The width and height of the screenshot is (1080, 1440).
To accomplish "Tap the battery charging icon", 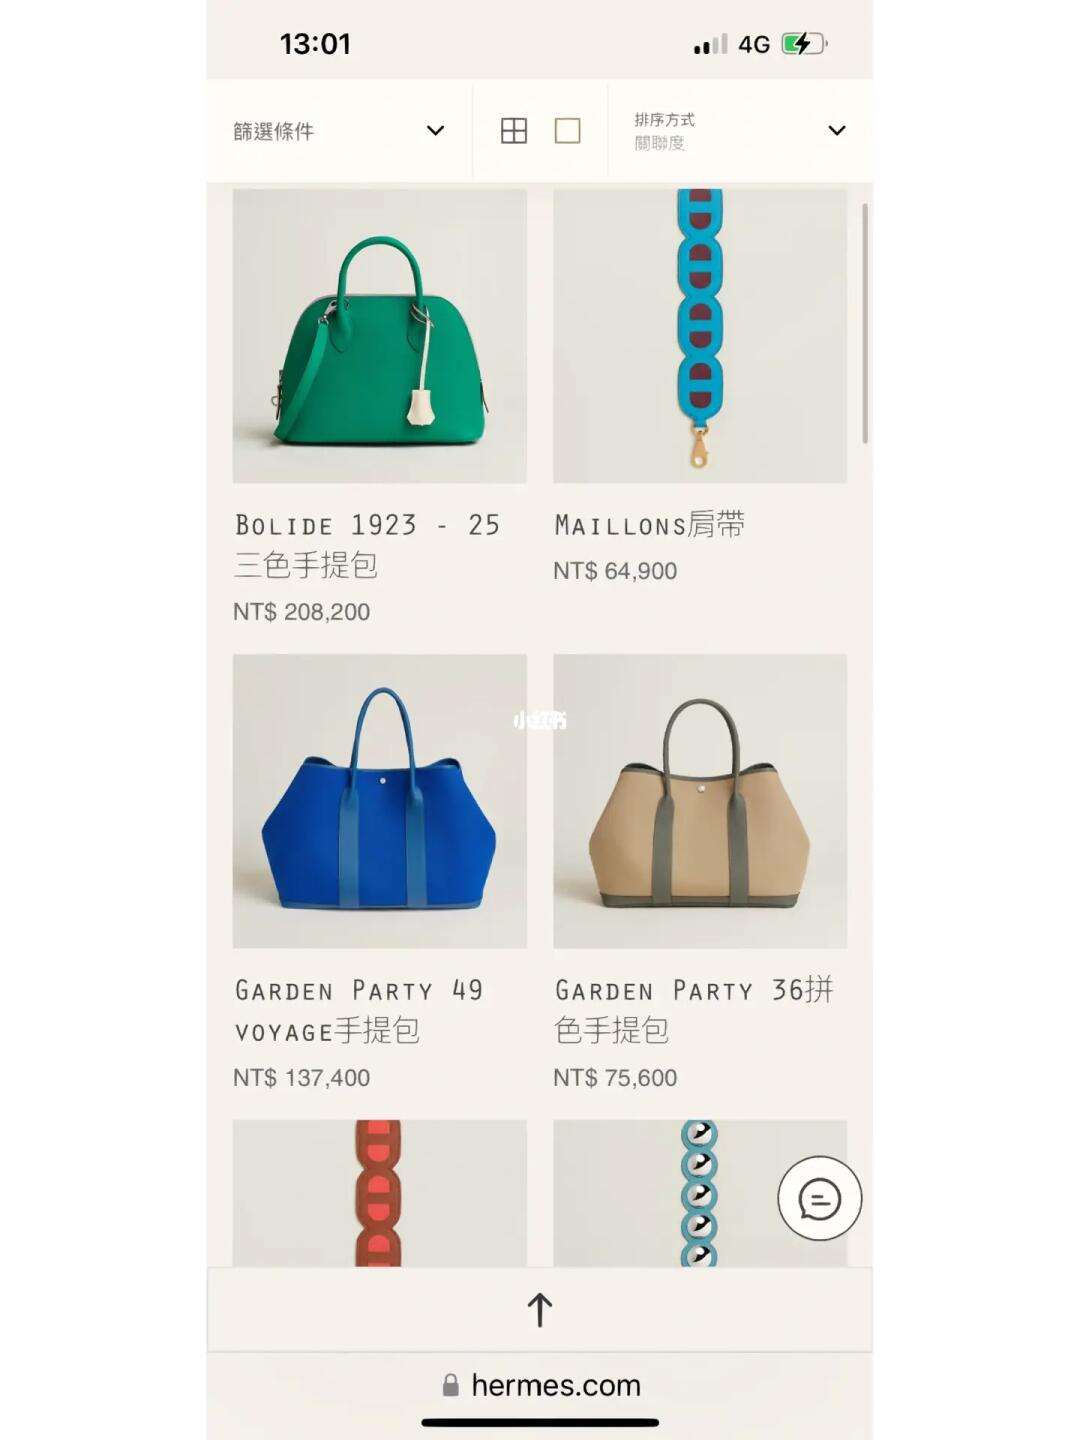I will click(x=805, y=44).
